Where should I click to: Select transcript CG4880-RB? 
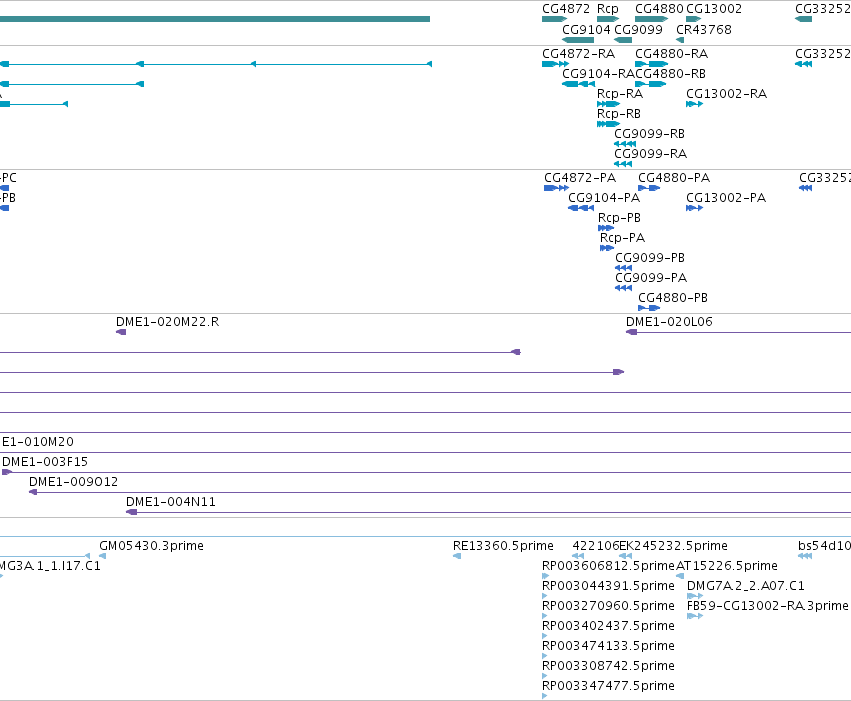point(670,74)
